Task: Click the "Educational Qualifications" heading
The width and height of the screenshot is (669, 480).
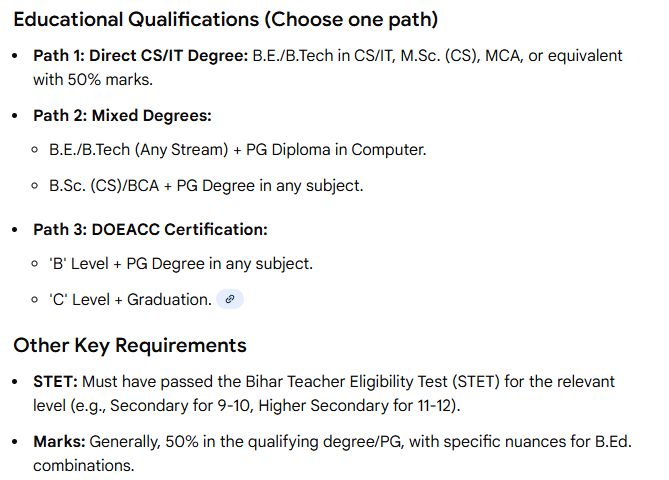Action: coord(139,20)
